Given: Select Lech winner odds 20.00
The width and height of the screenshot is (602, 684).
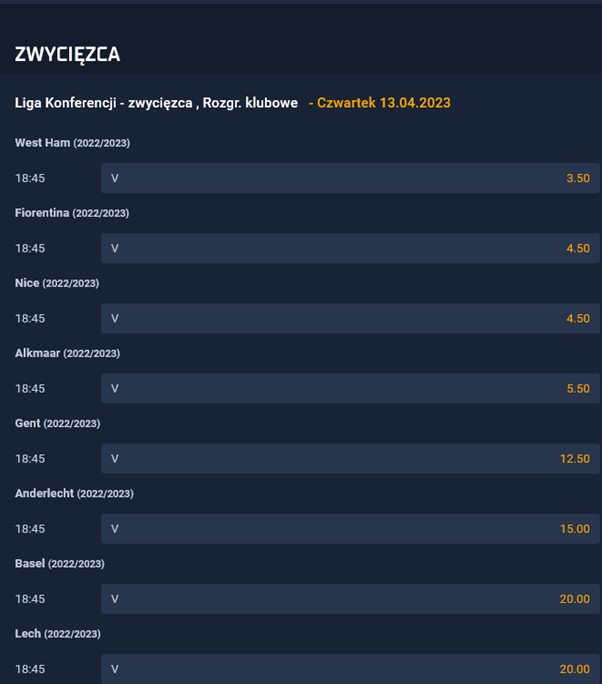Looking at the screenshot, I should pyautogui.click(x=350, y=669).
